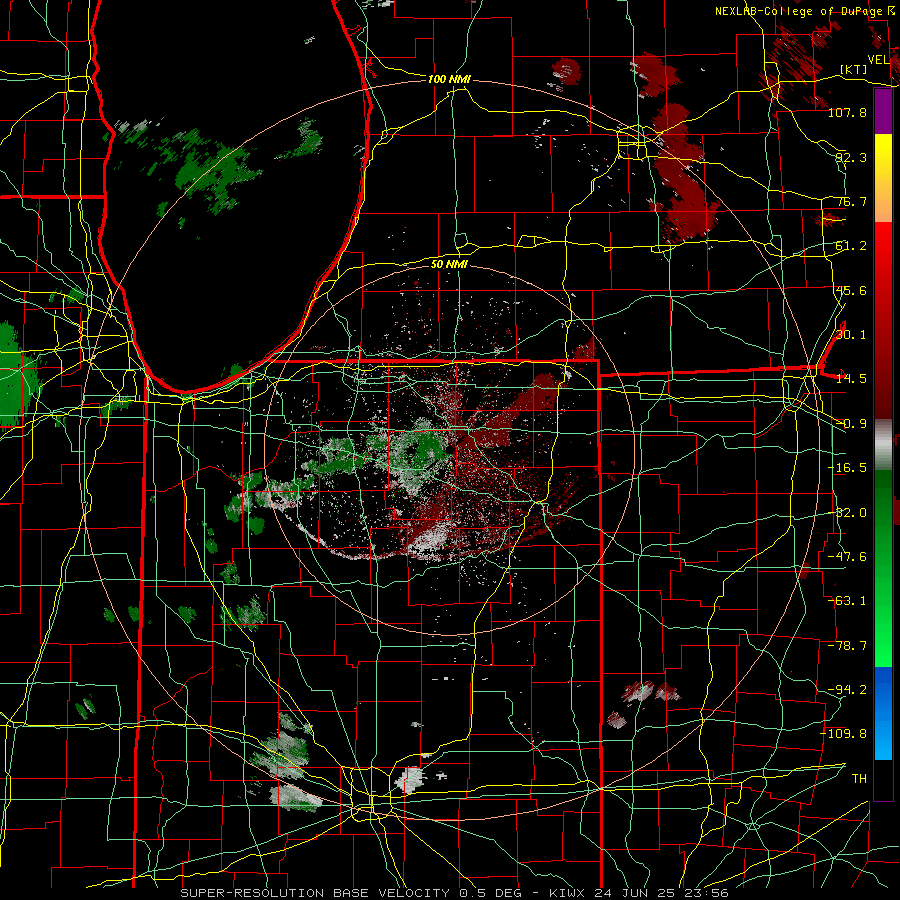Select the 45.6 scale value
Image resolution: width=900 pixels, height=900 pixels.
pos(851,290)
